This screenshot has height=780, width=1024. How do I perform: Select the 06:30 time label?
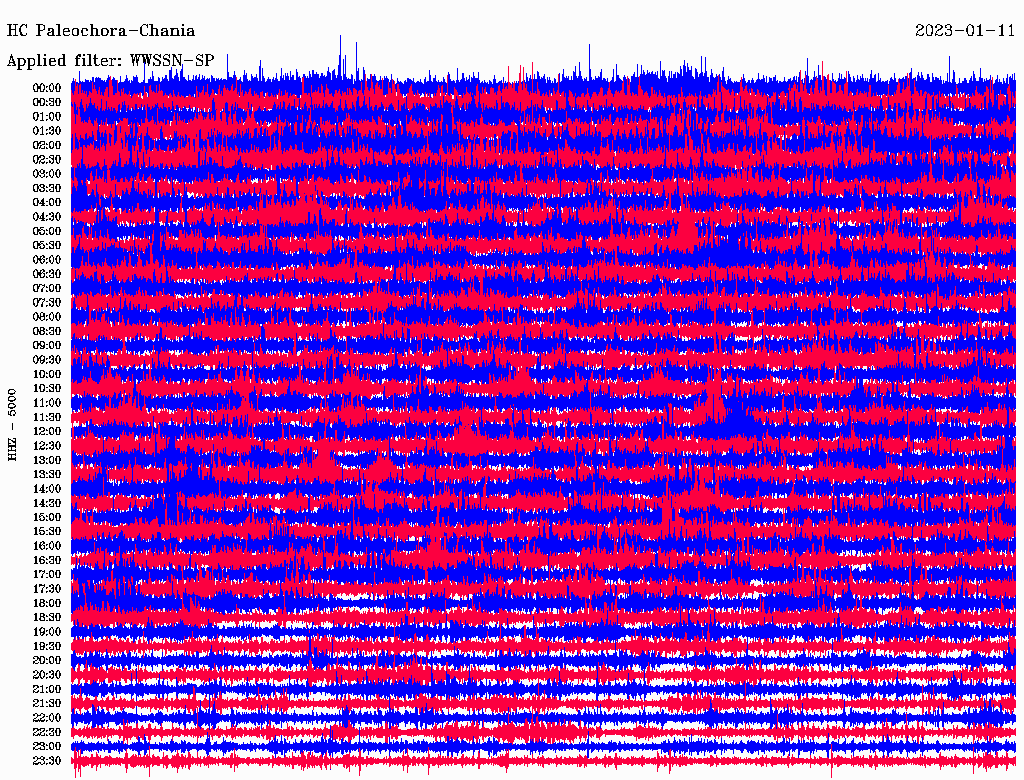(x=47, y=274)
